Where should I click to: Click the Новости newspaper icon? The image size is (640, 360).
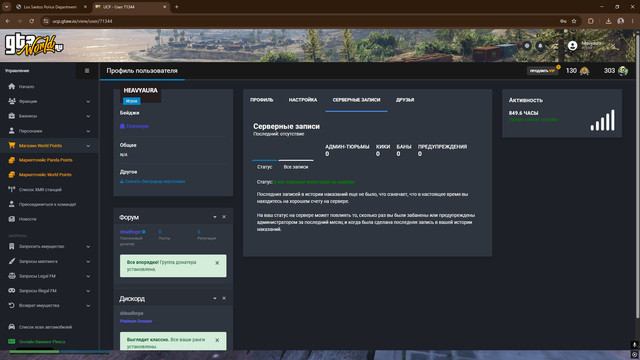click(x=11, y=219)
